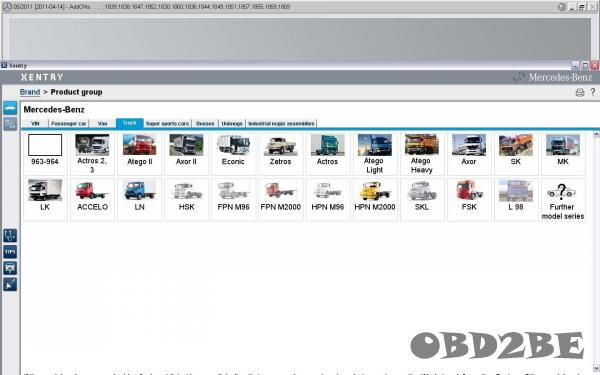Select the LK truck model
This screenshot has width=600, height=375.
coord(45,200)
